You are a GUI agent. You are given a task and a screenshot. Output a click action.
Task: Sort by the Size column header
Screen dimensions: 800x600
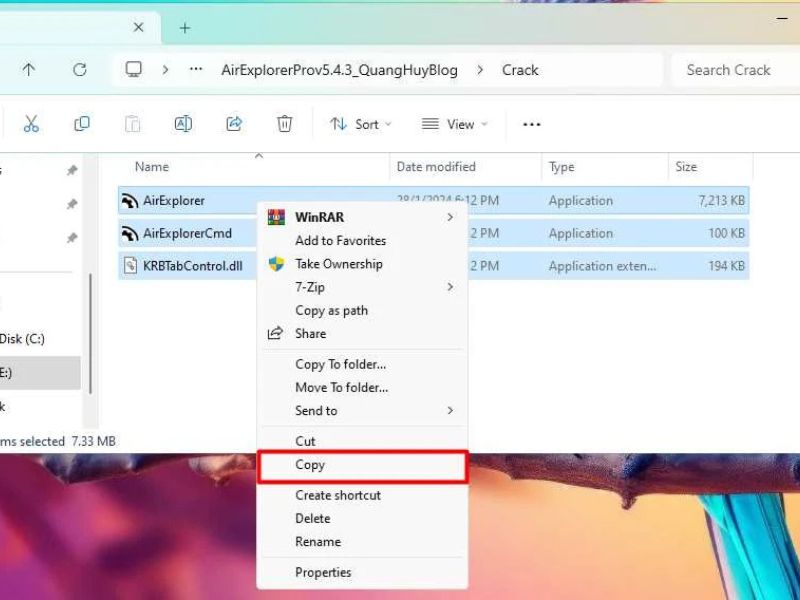(686, 167)
